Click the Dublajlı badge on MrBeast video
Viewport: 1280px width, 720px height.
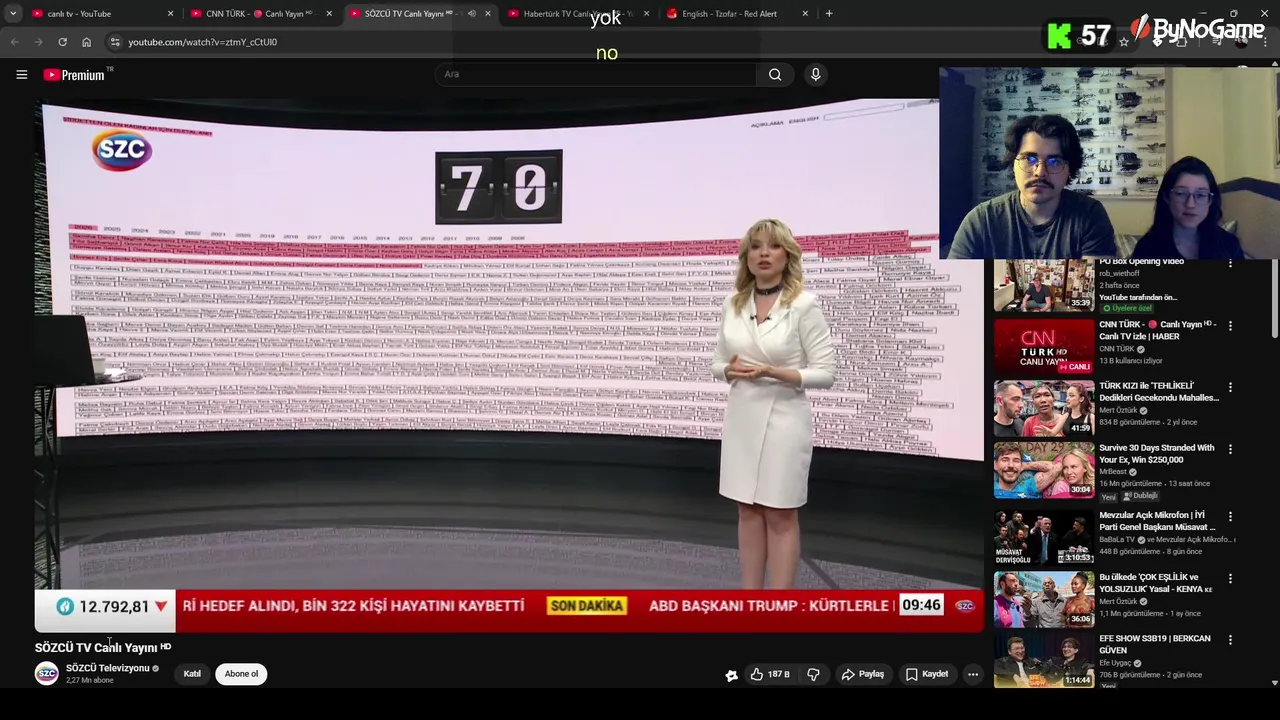pyautogui.click(x=1140, y=496)
